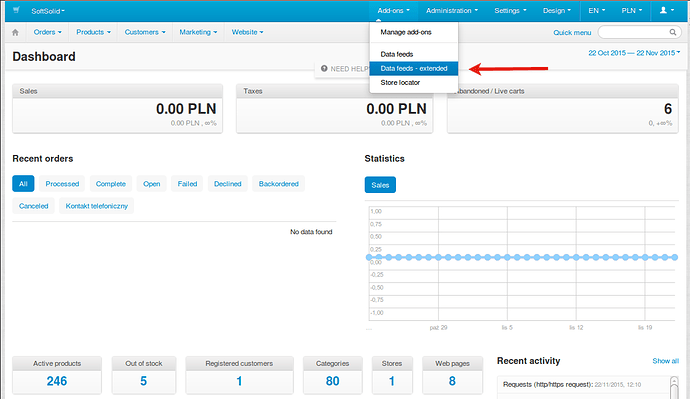690x399 pixels.
Task: Click the Live carts value 6
Action: (668, 109)
